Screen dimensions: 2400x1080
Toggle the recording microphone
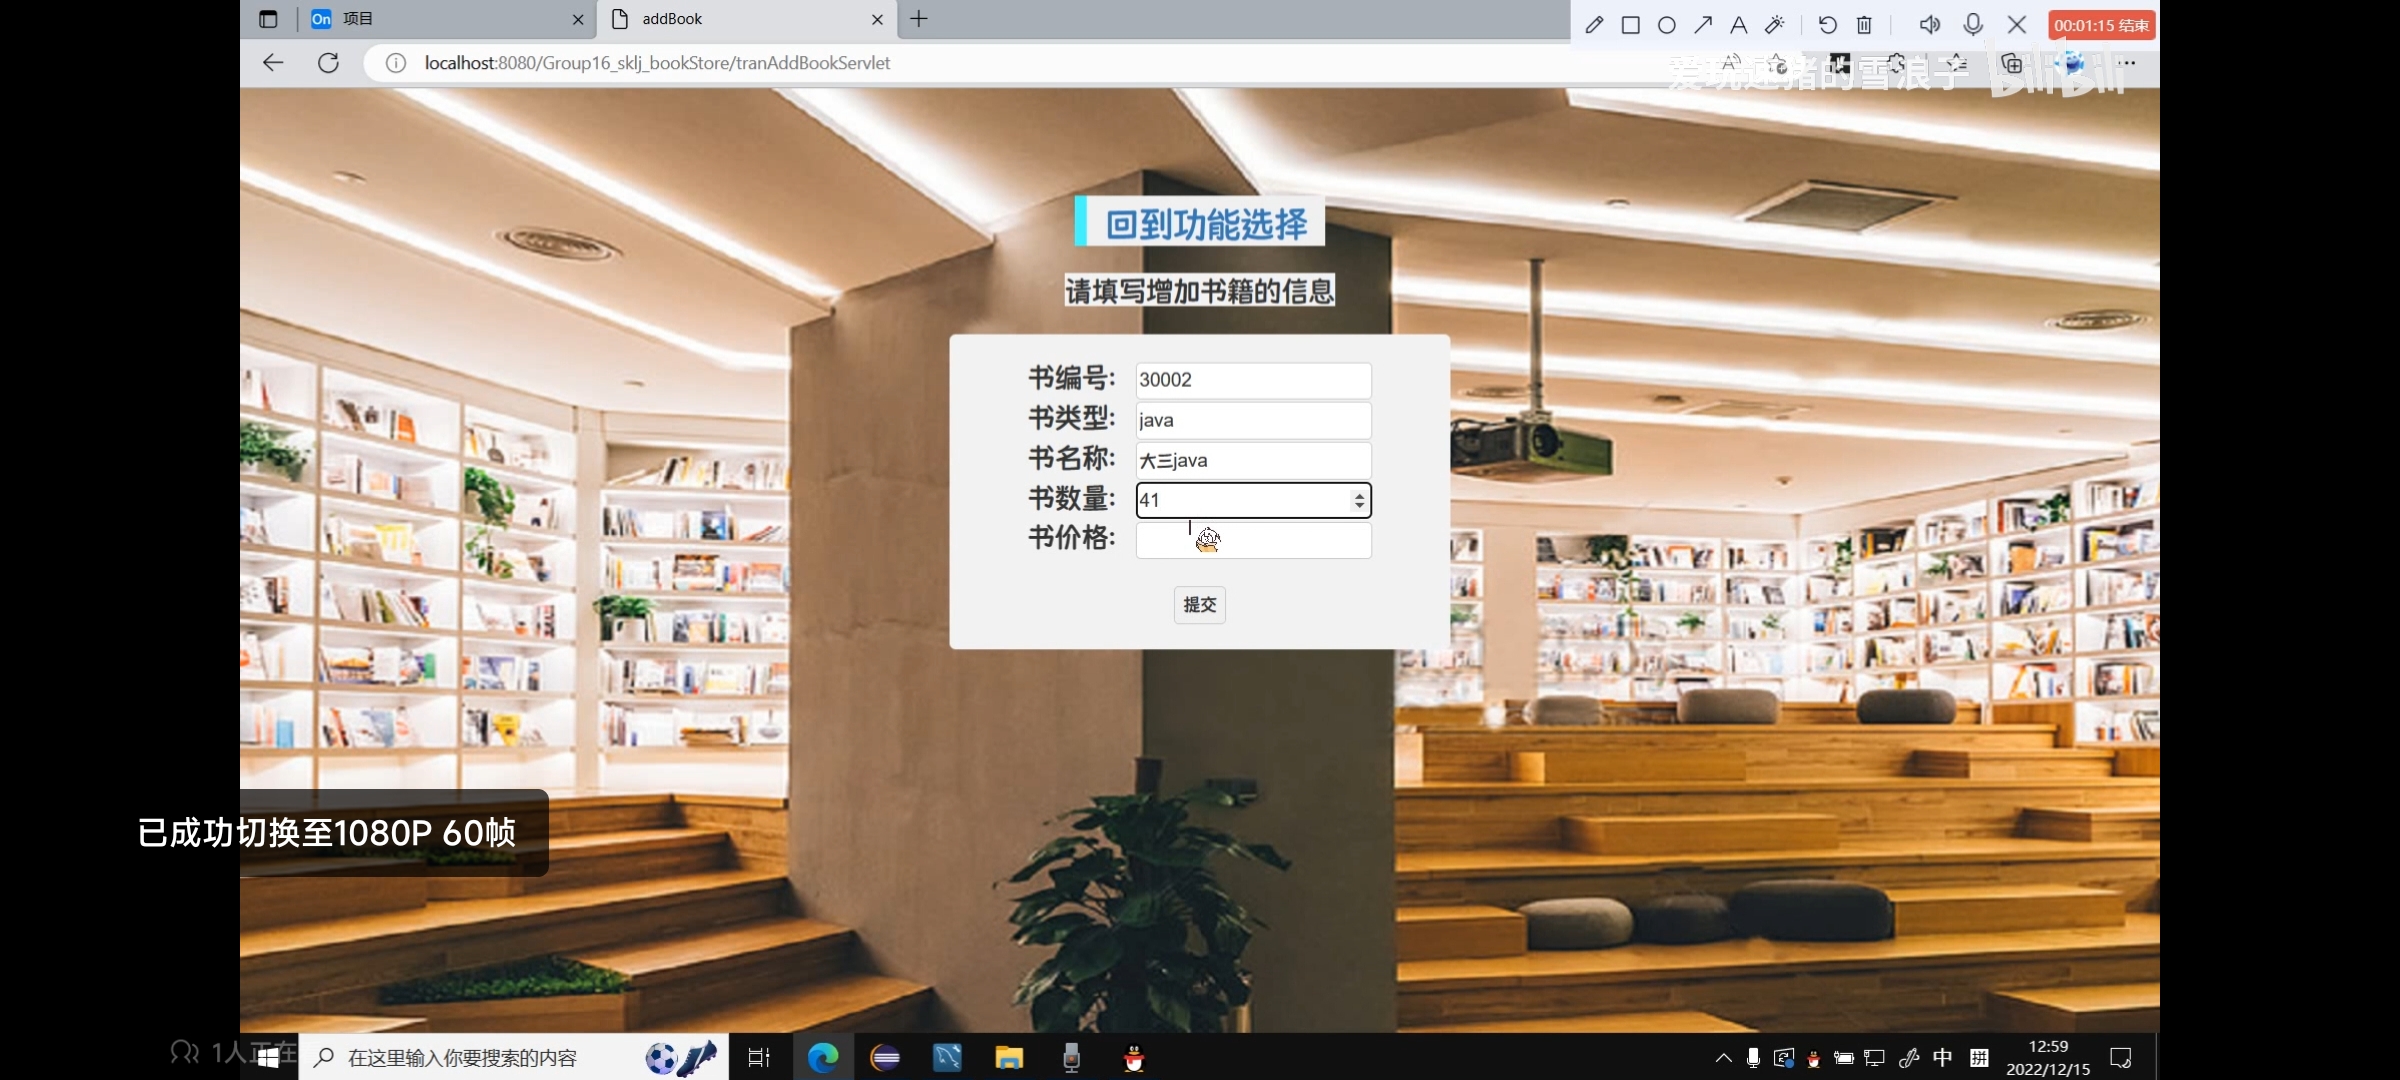click(1971, 25)
